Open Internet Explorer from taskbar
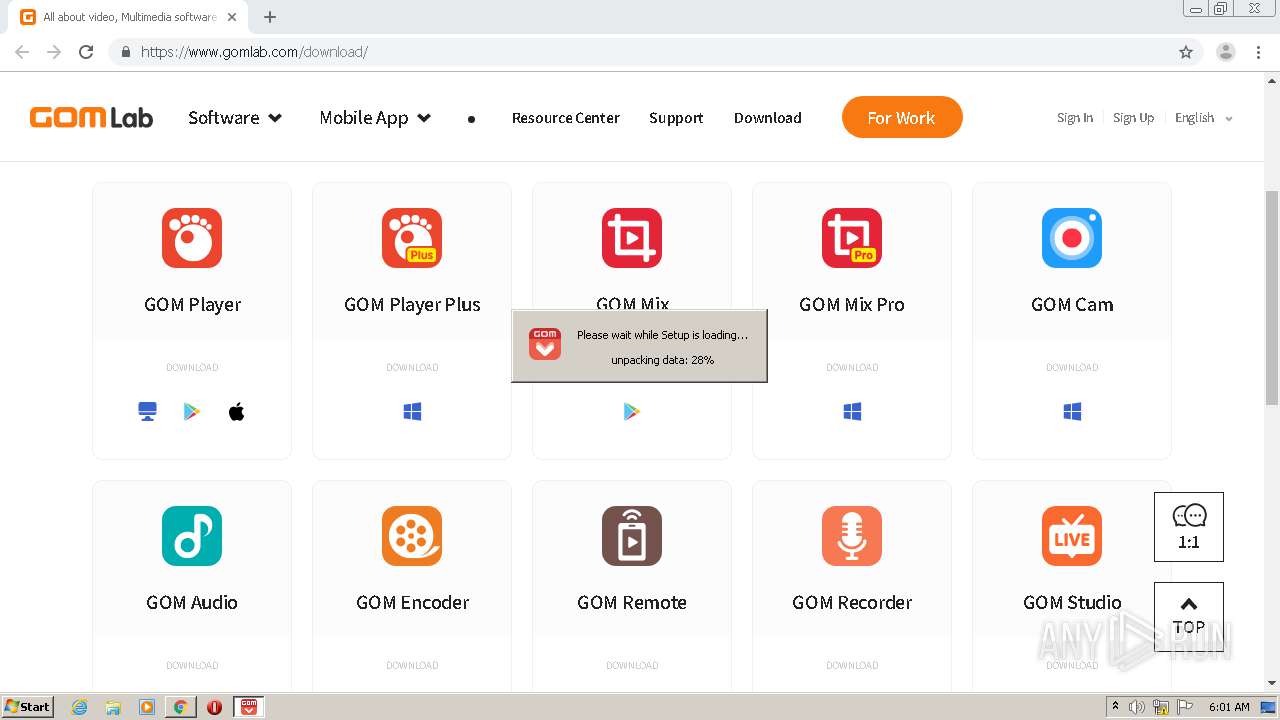 pyautogui.click(x=80, y=707)
